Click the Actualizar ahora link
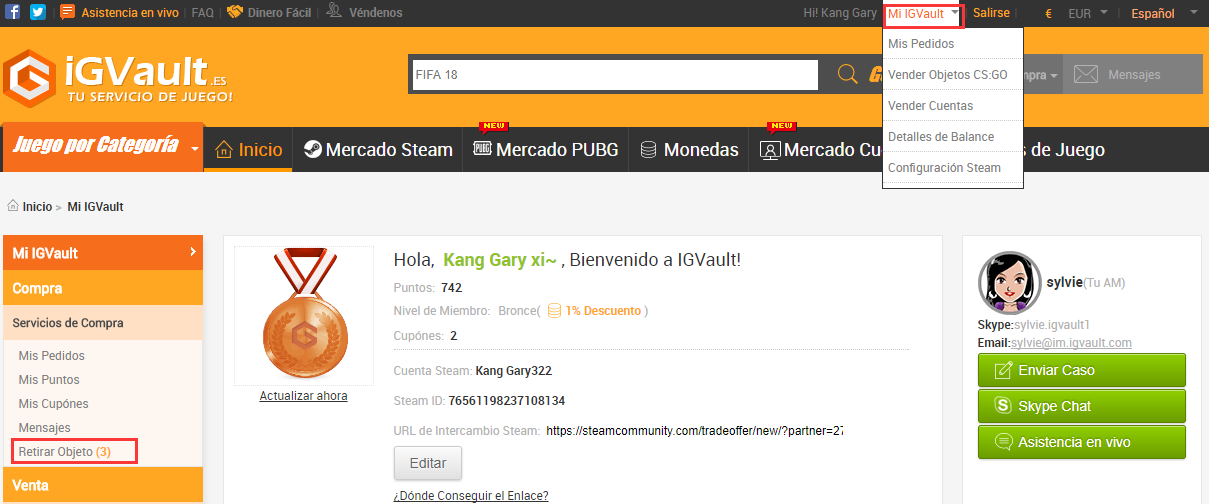 point(304,396)
